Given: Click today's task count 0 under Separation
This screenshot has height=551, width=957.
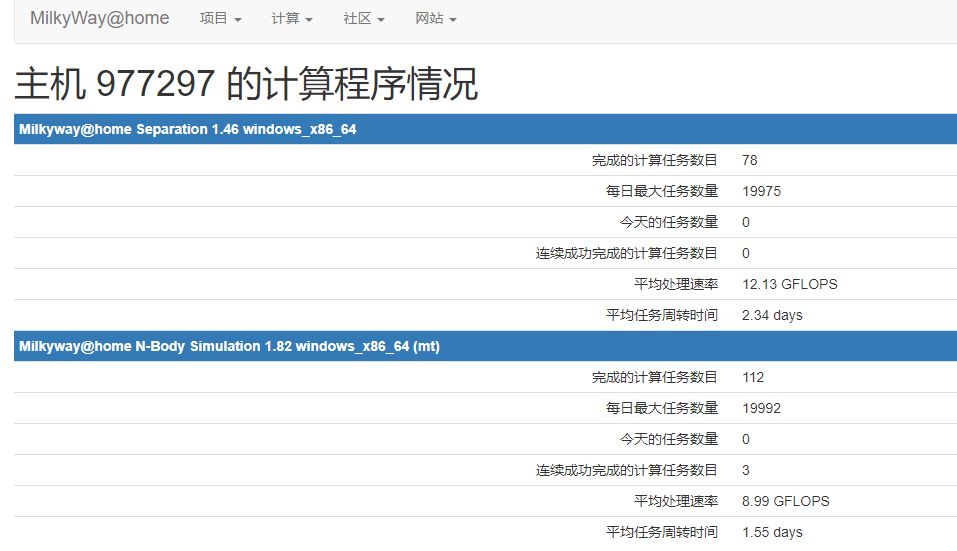Looking at the screenshot, I should click(x=746, y=223).
